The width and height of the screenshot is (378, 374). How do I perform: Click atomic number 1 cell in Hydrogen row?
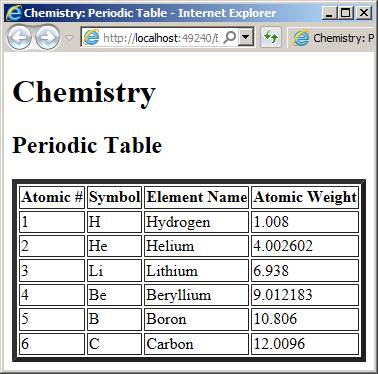tap(52, 222)
